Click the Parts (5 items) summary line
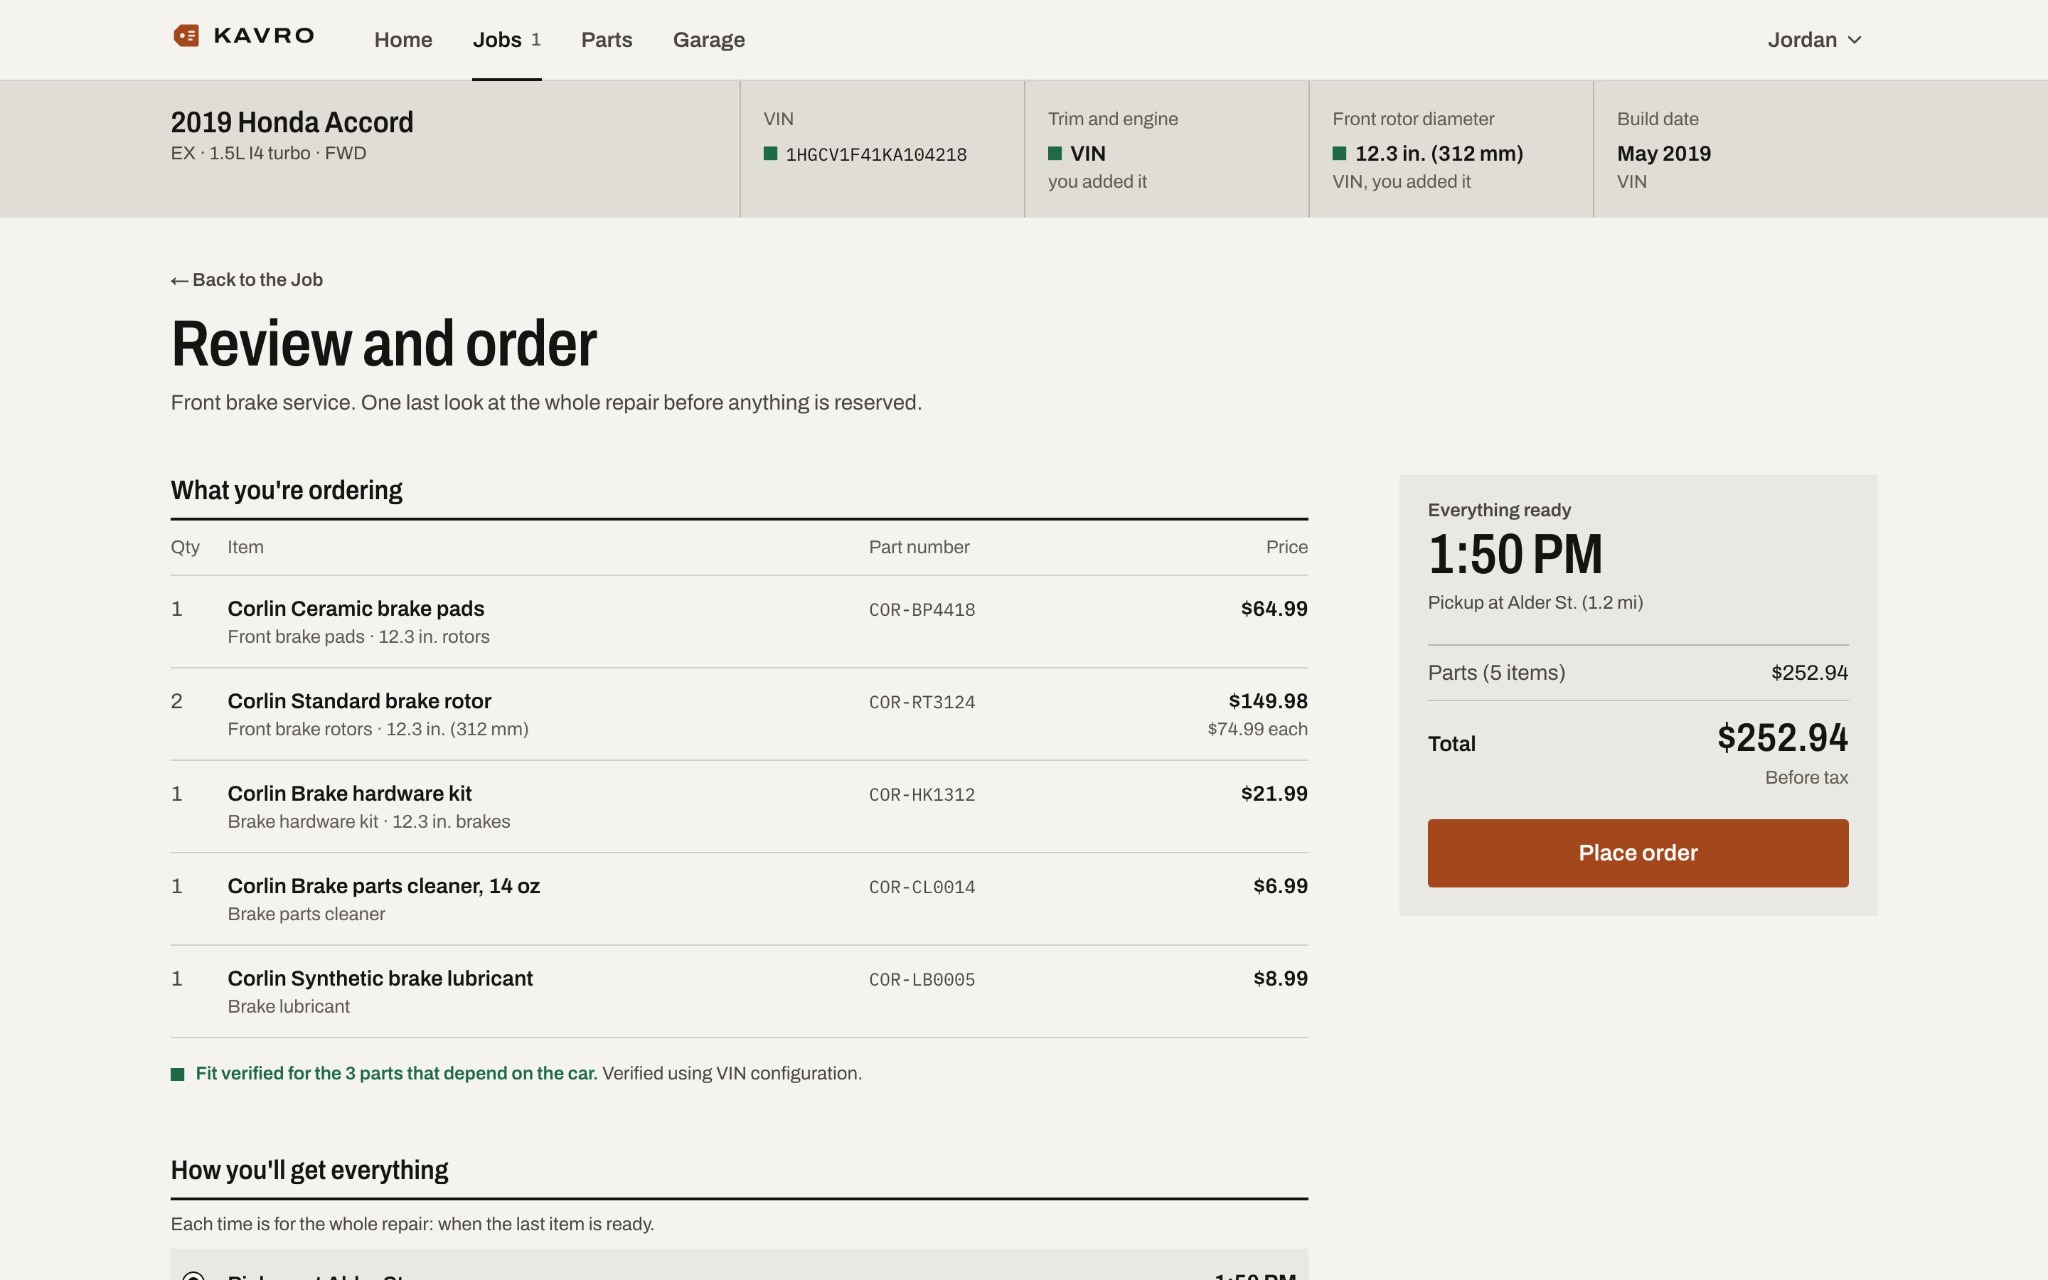The height and width of the screenshot is (1280, 2048). pos(1637,673)
